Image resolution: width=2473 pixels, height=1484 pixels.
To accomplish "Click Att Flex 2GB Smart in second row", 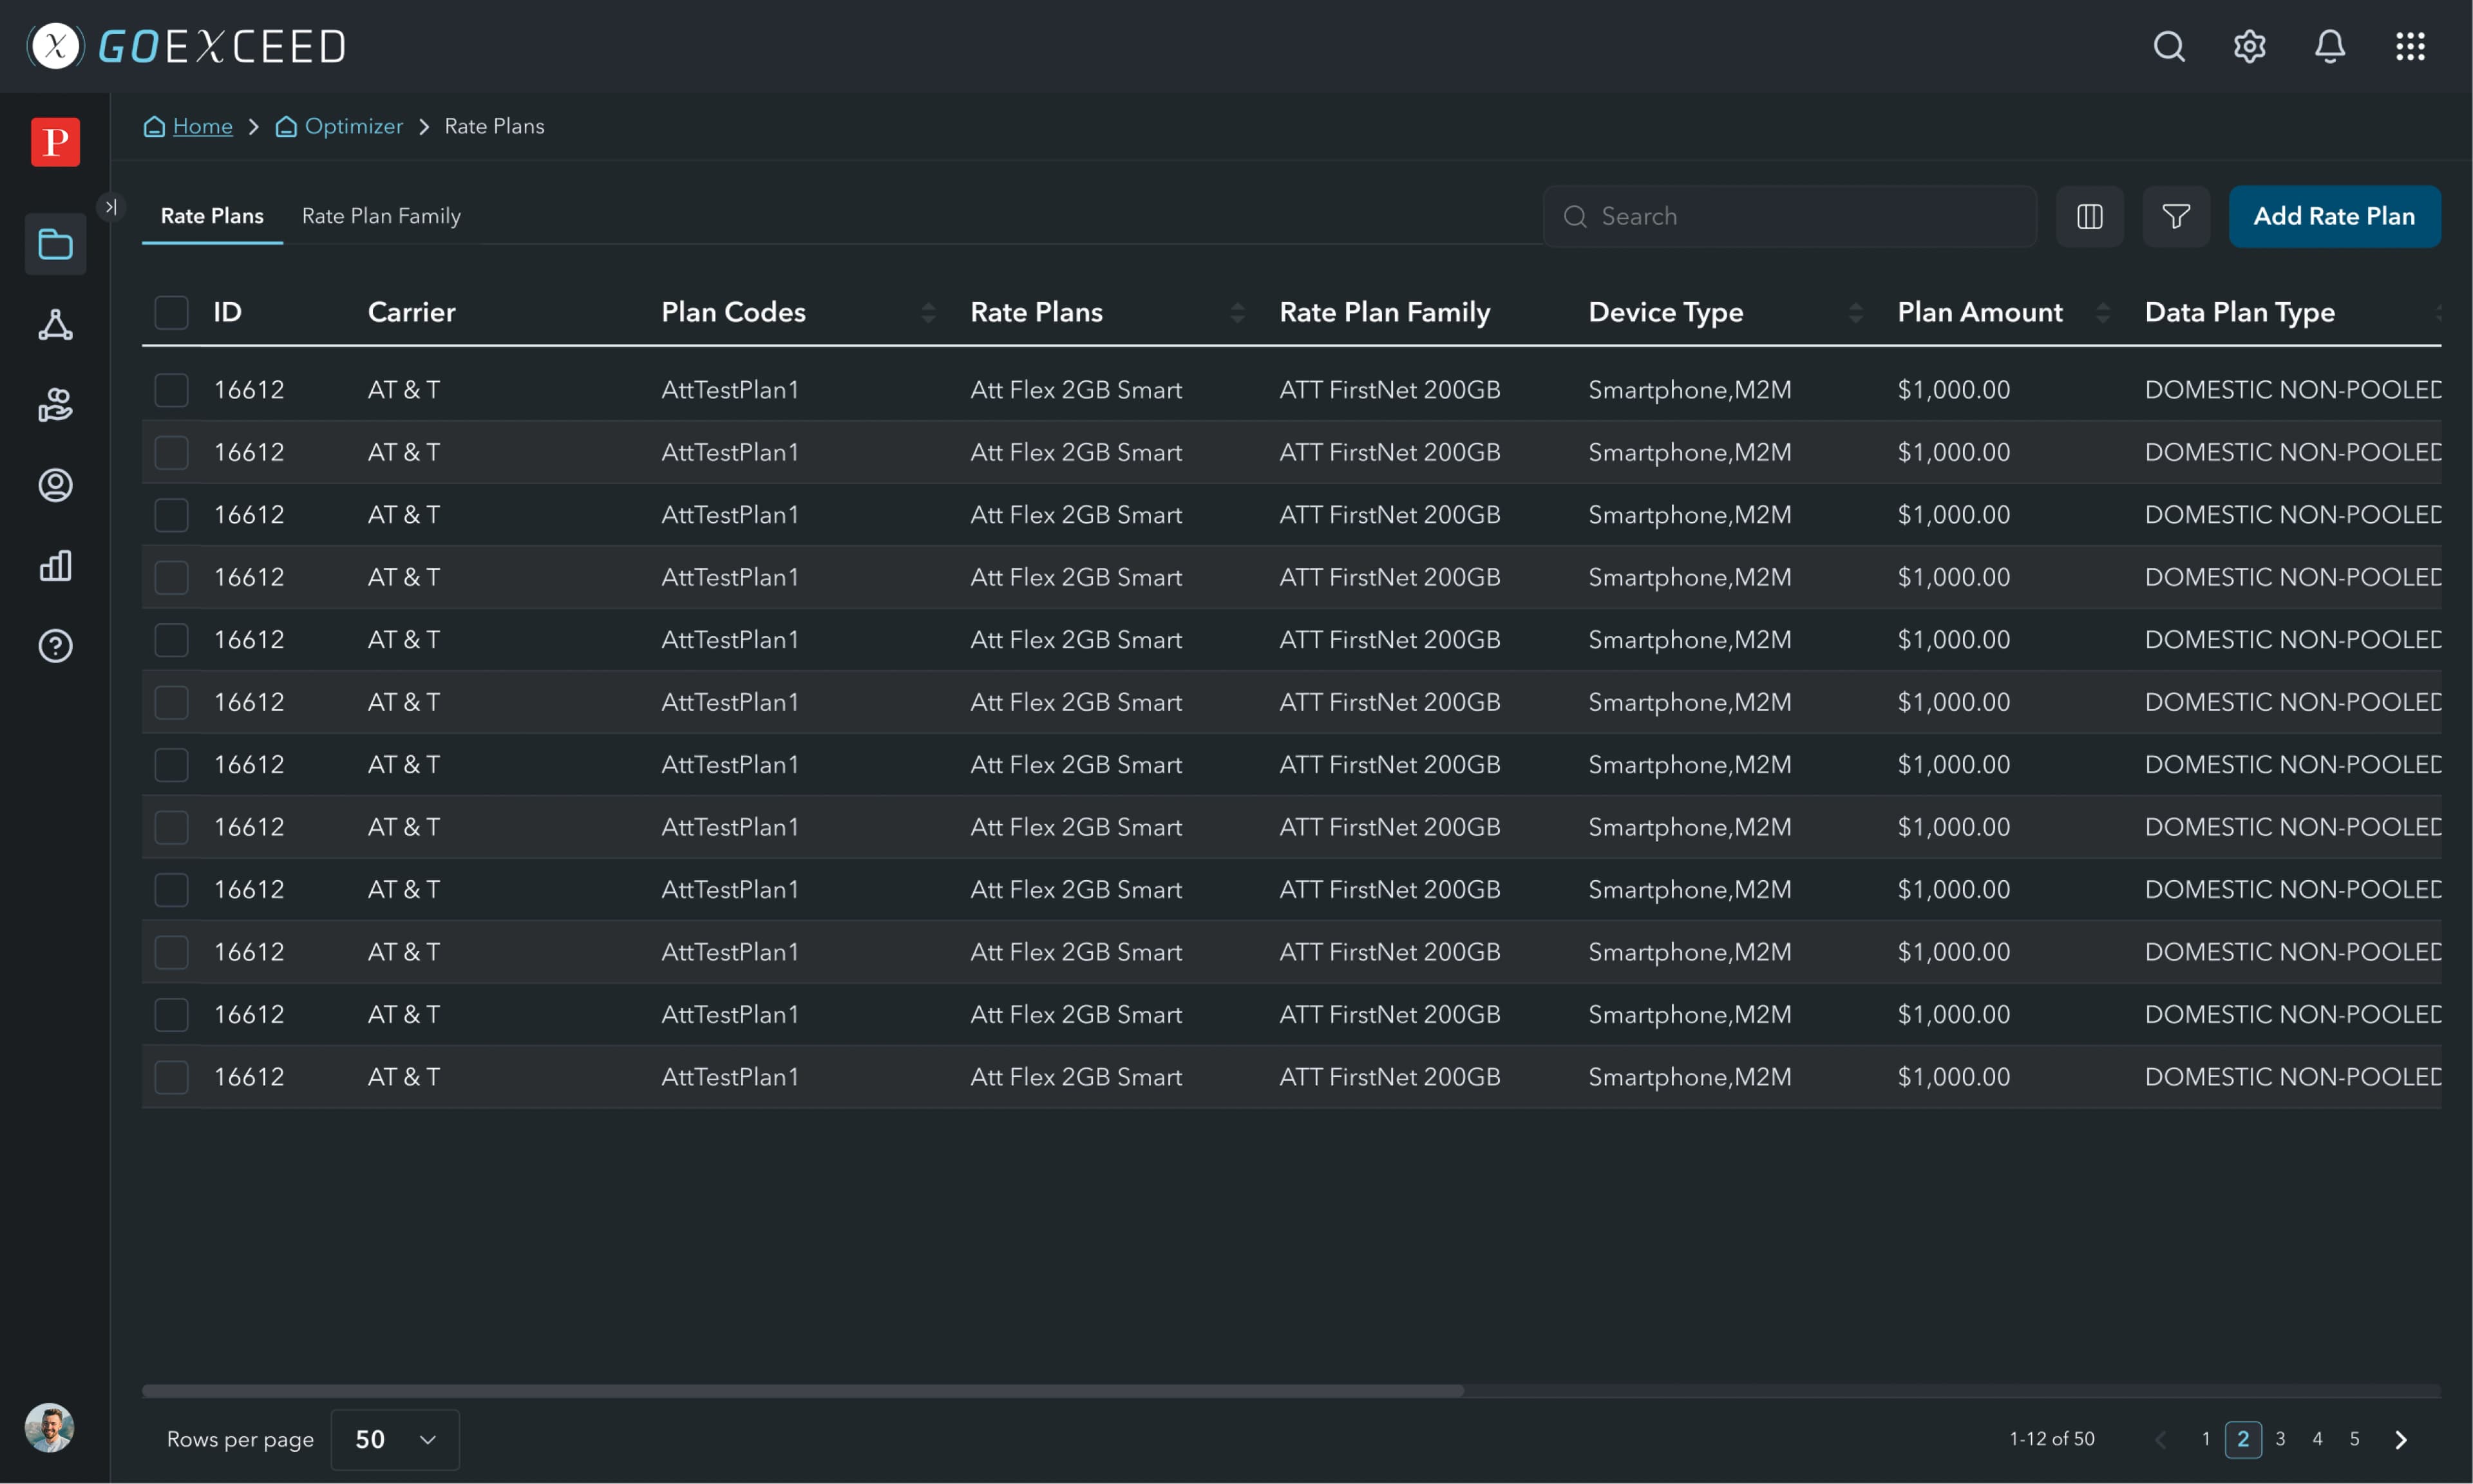I will (1076, 452).
